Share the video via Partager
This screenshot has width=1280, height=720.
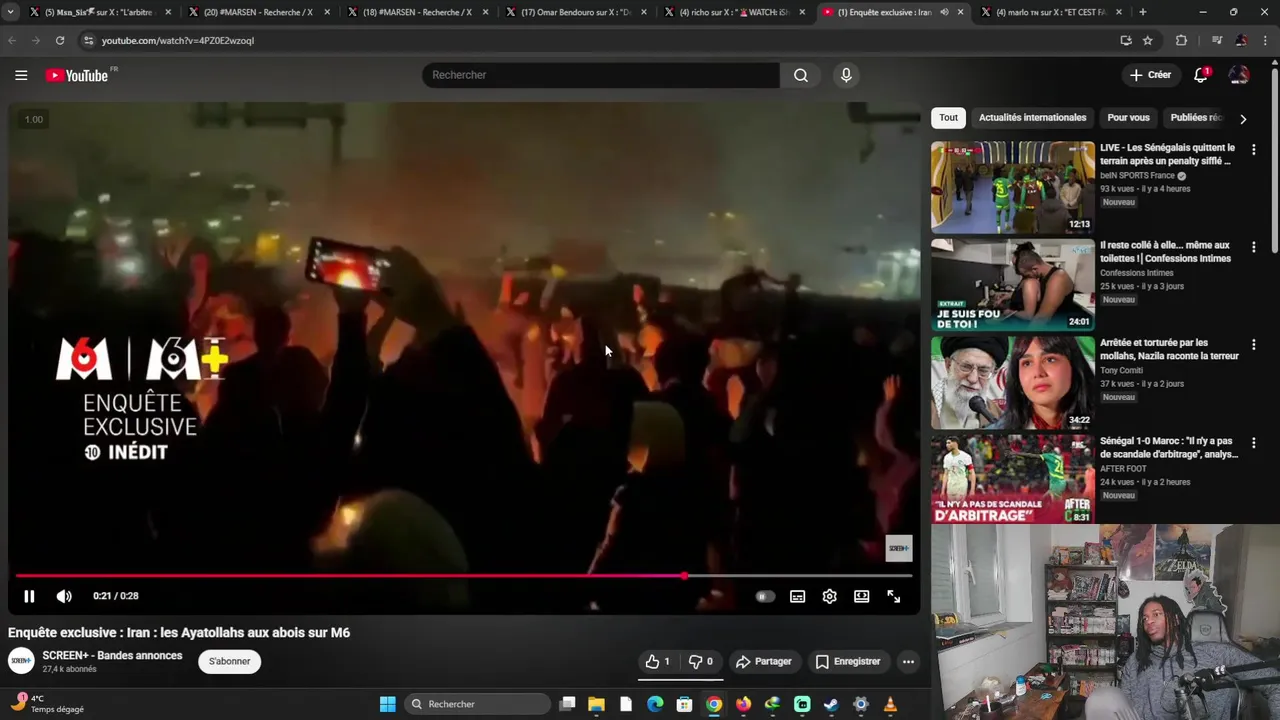tap(763, 661)
